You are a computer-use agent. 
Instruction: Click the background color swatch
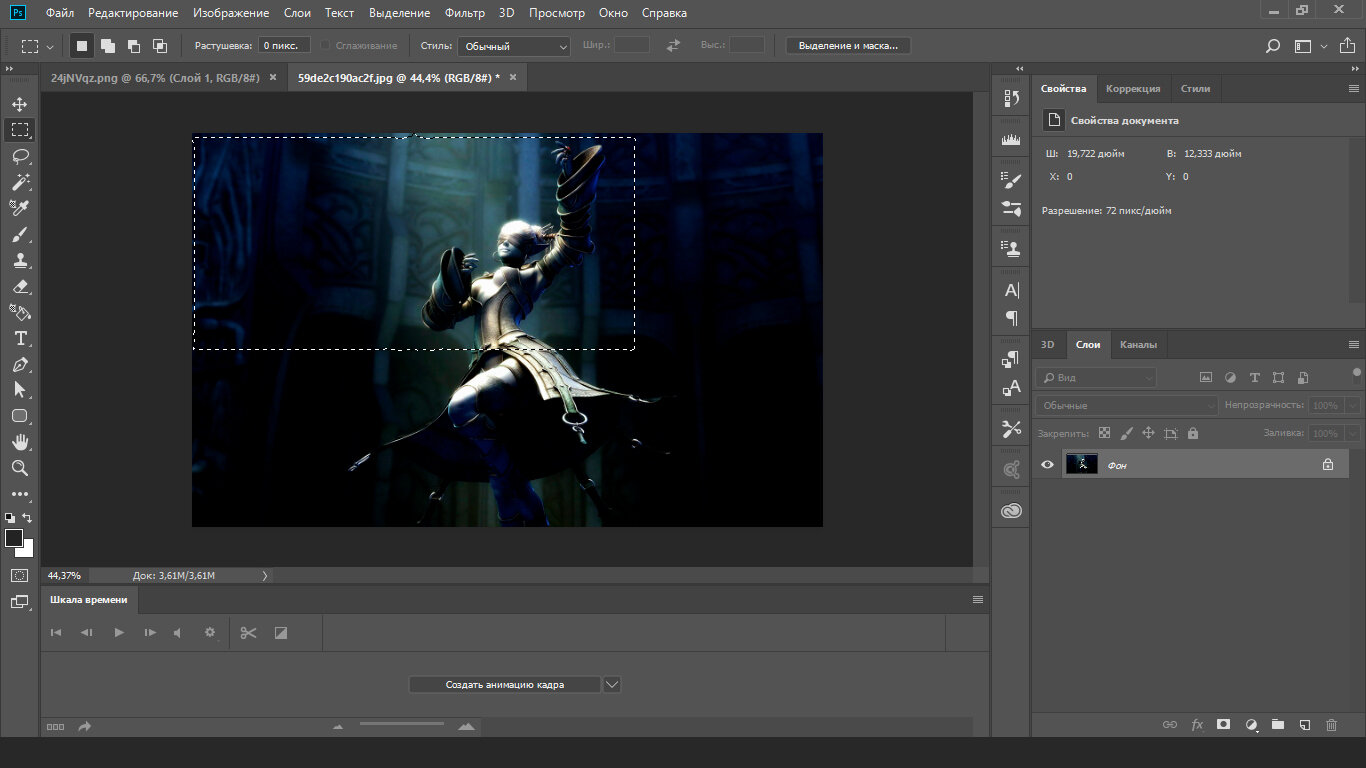pos(27,550)
